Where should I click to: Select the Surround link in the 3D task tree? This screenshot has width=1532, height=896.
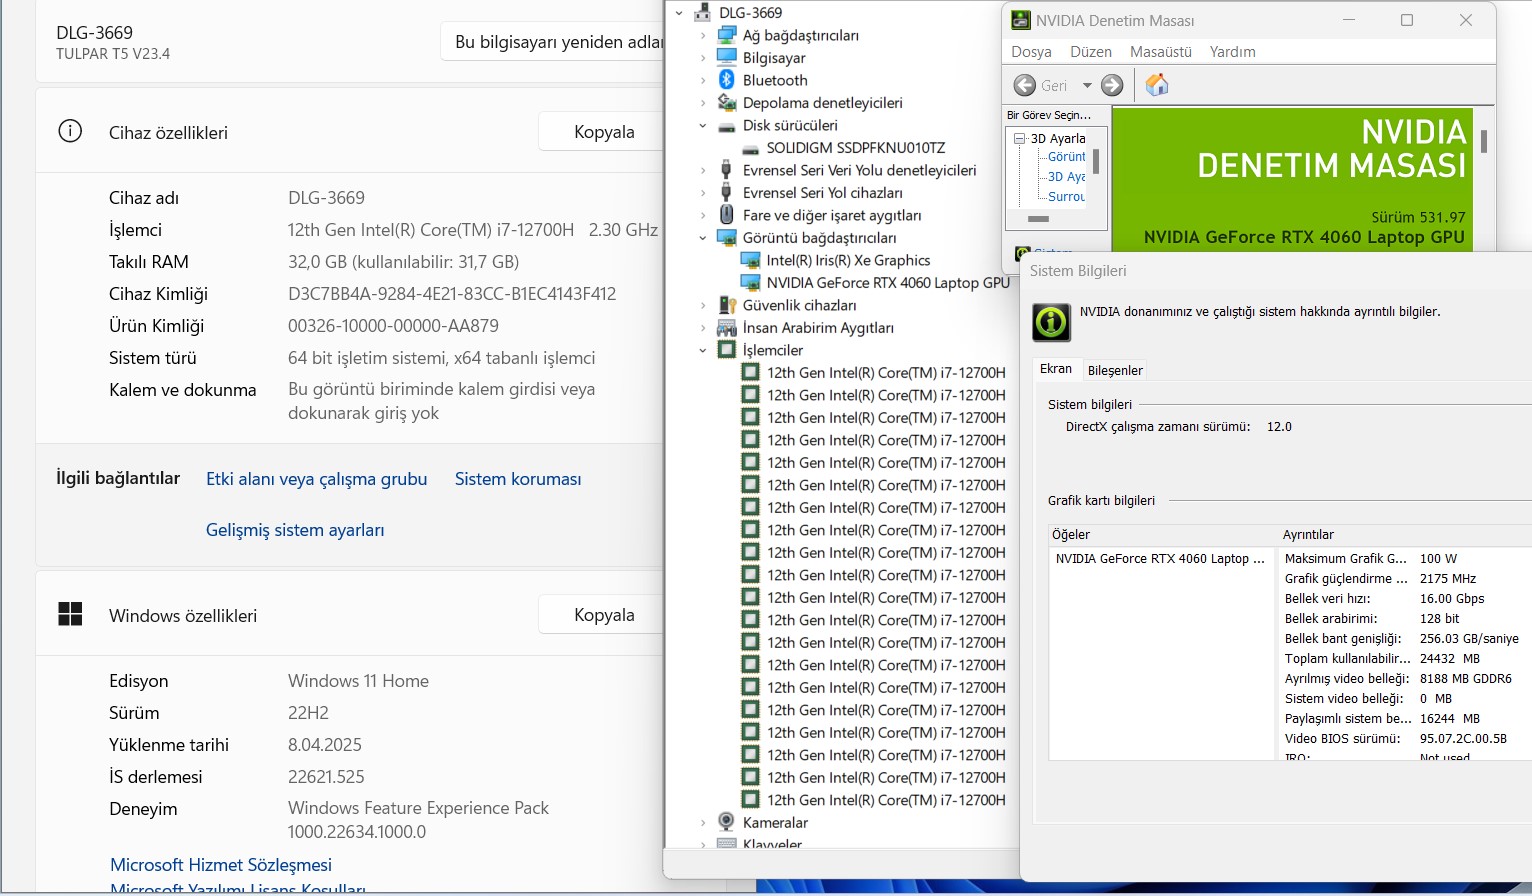coord(1066,197)
